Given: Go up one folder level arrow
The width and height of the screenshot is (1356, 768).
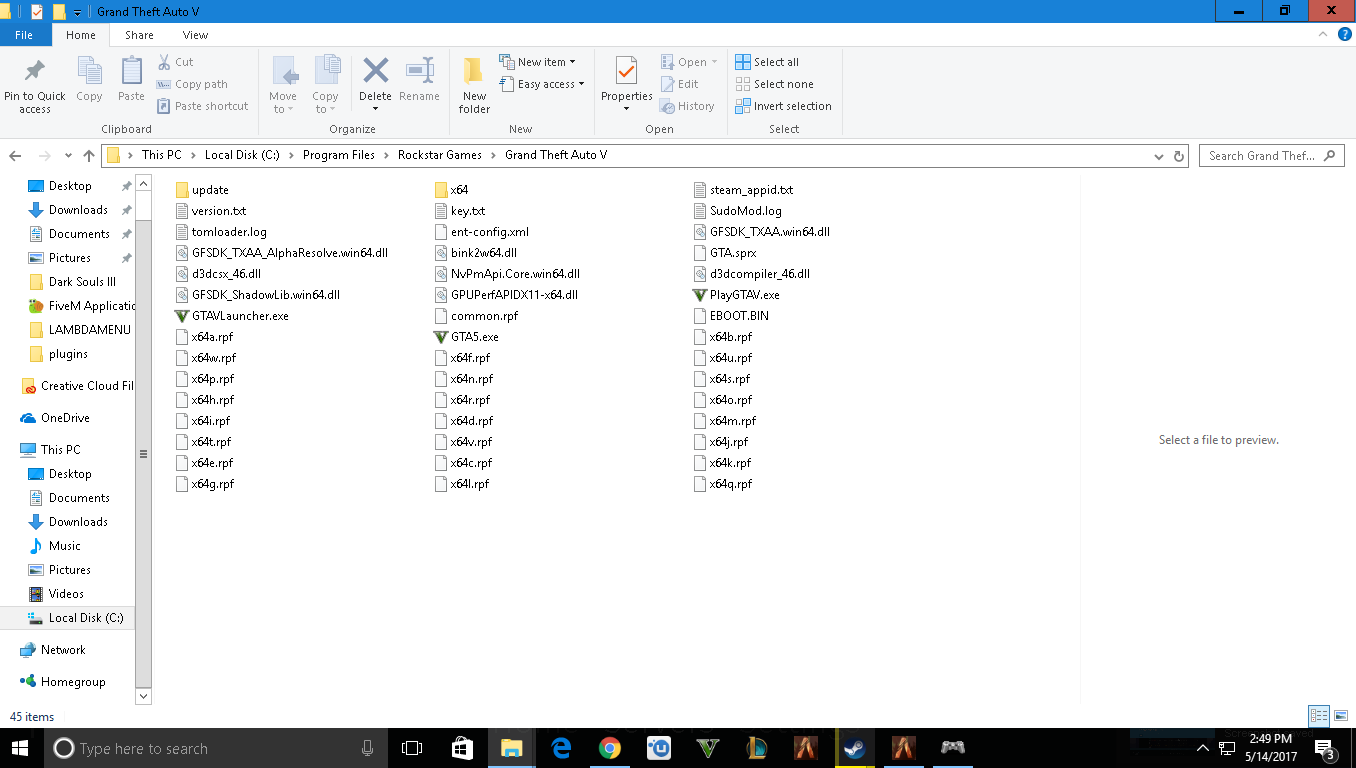Looking at the screenshot, I should click(x=89, y=156).
